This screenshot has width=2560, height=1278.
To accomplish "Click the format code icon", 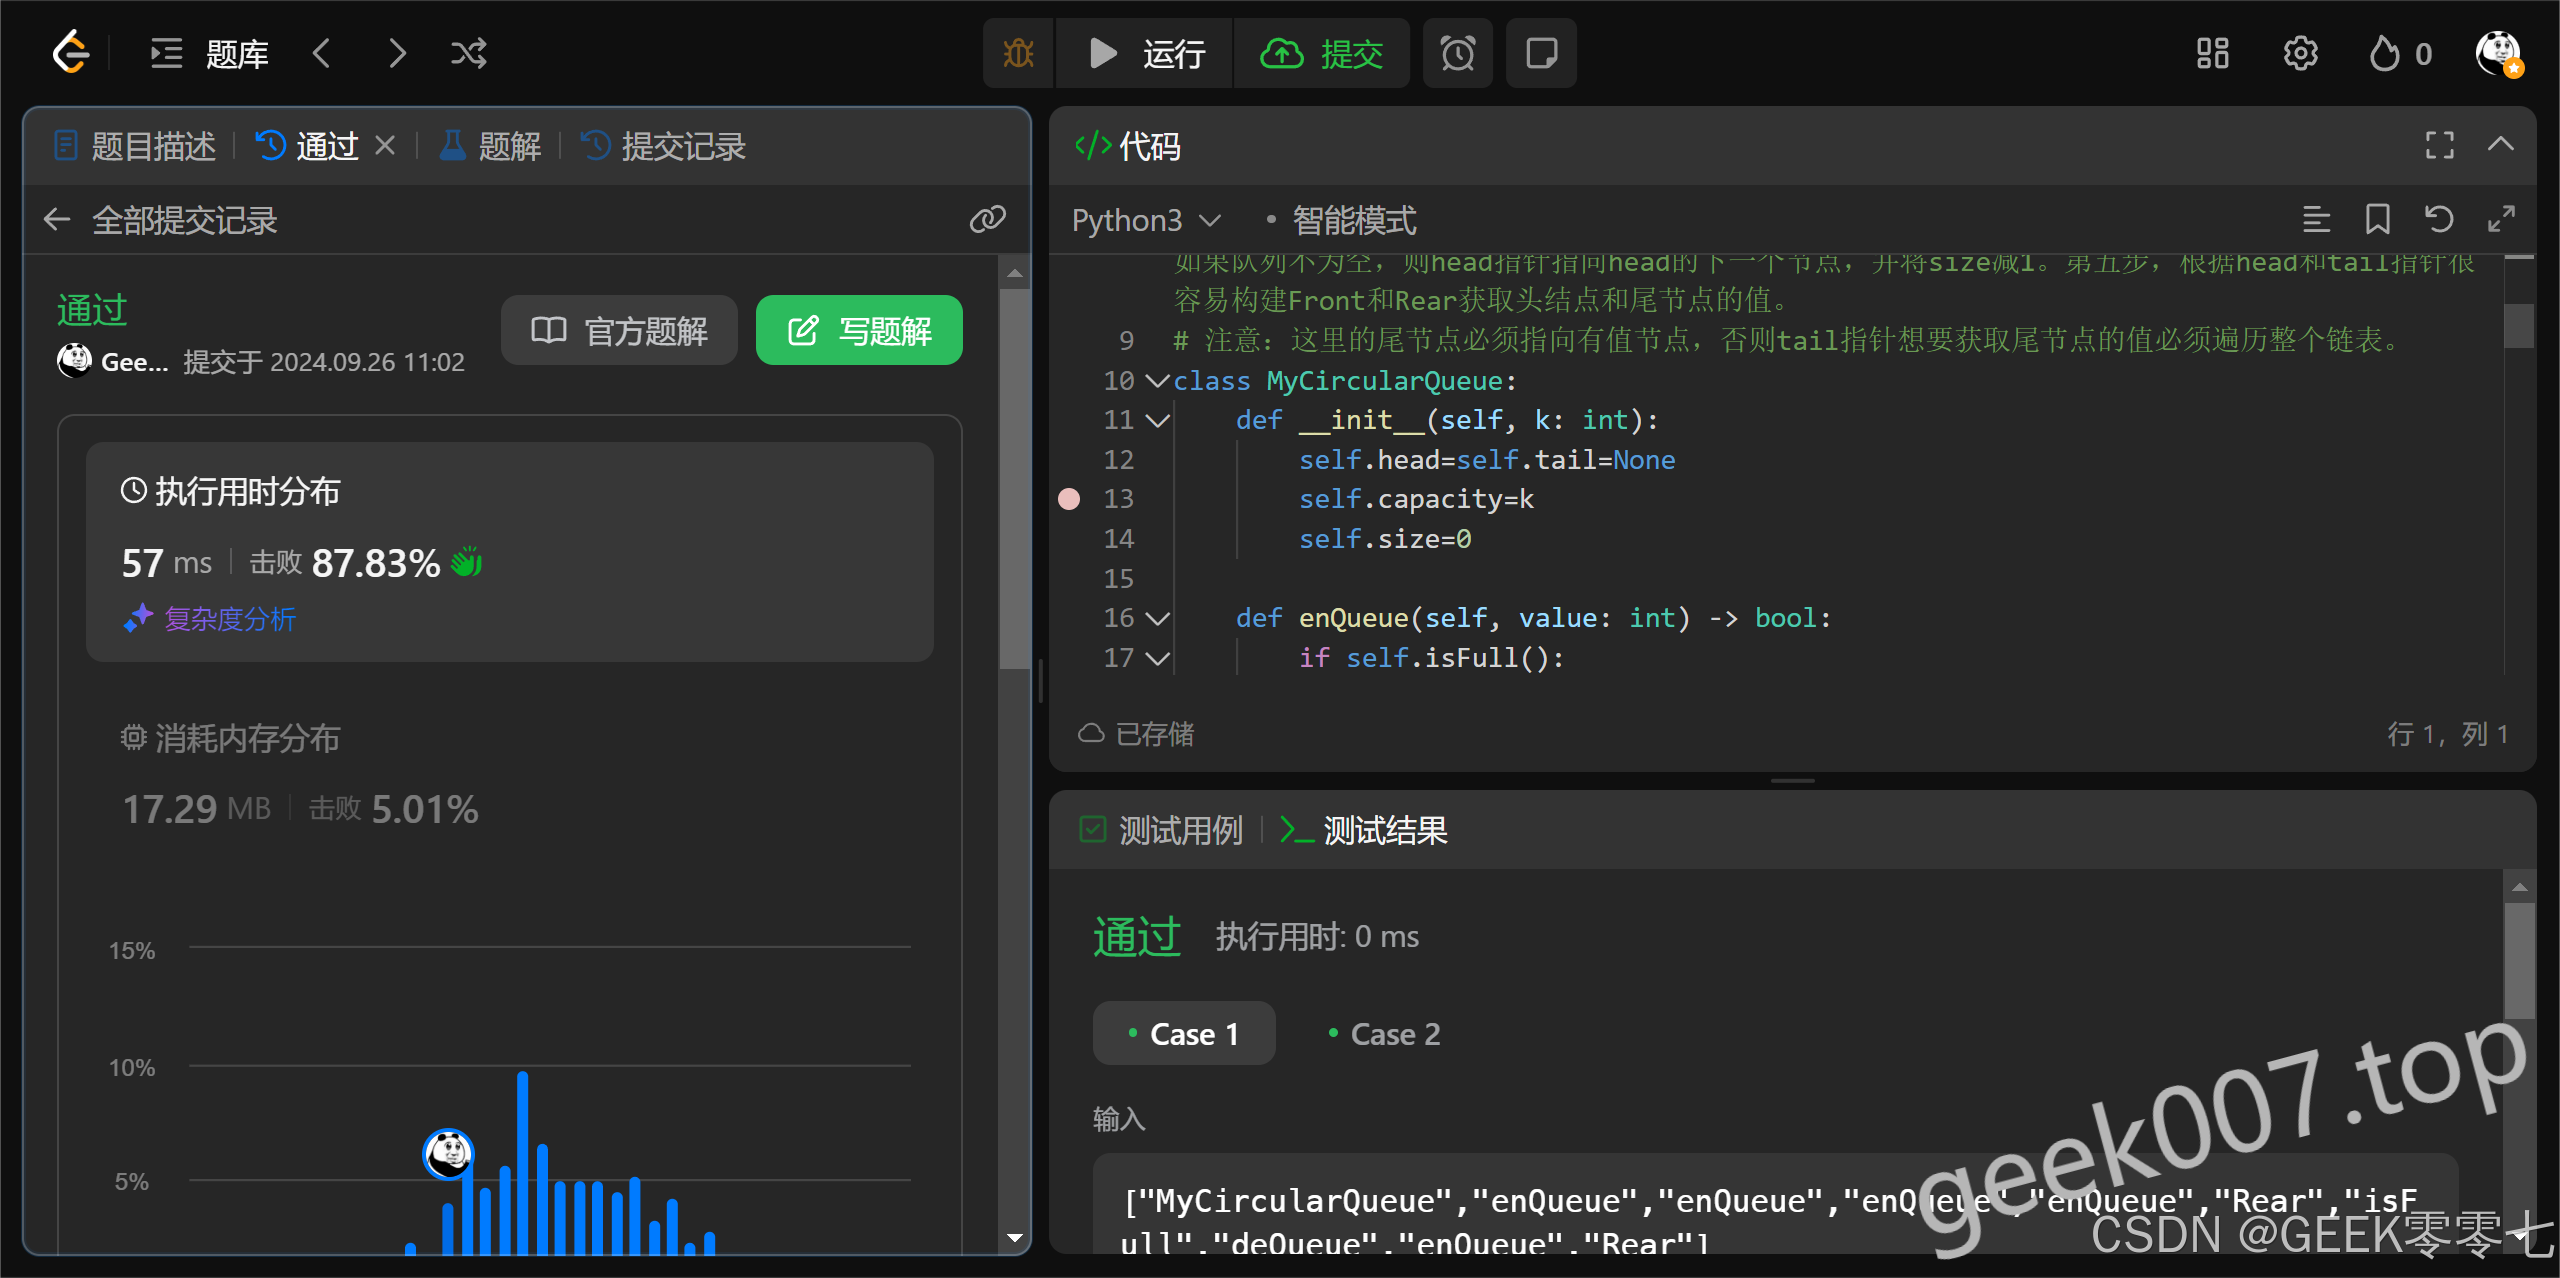I will pyautogui.click(x=2316, y=219).
